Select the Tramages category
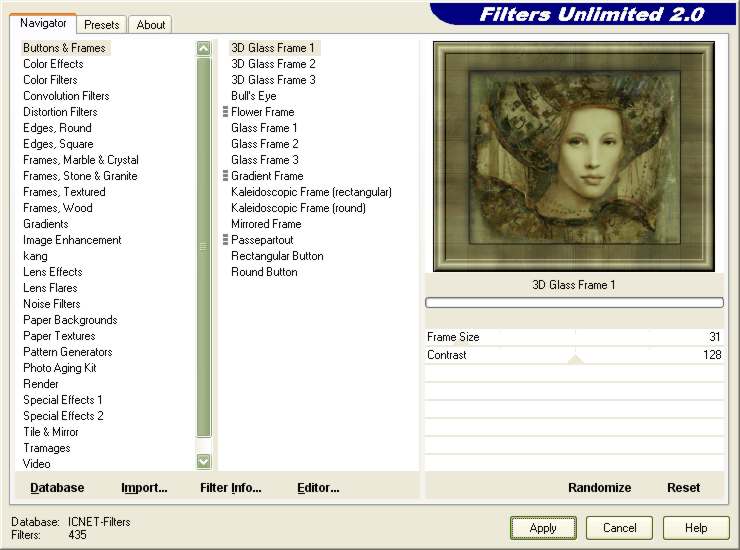 pos(47,448)
